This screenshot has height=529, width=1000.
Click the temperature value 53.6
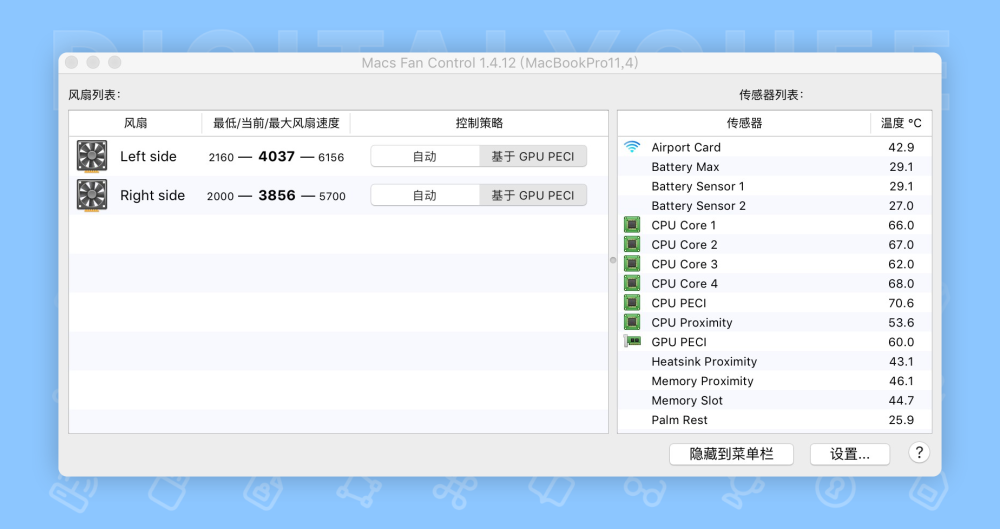[901, 322]
